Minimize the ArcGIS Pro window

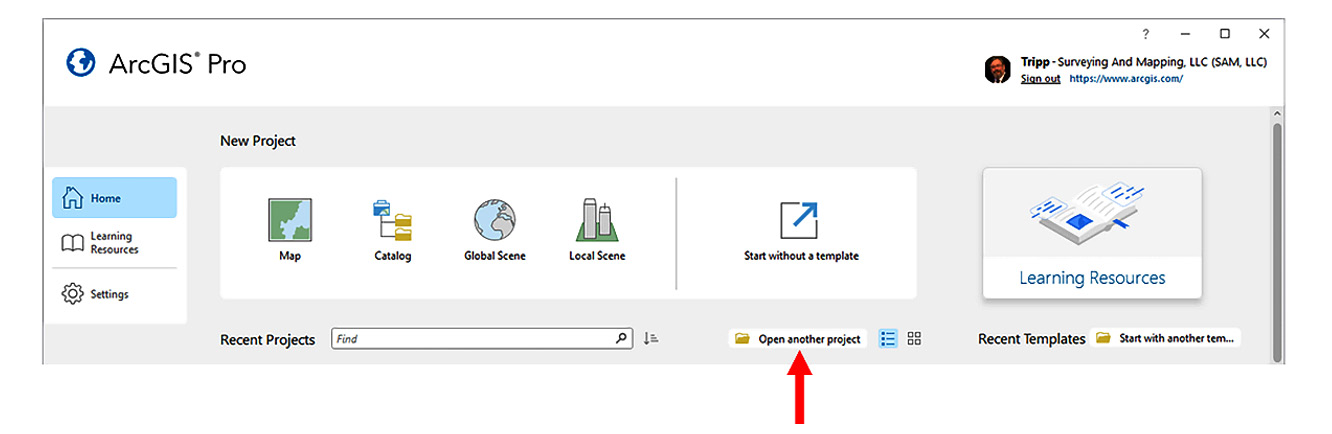[x=1186, y=34]
